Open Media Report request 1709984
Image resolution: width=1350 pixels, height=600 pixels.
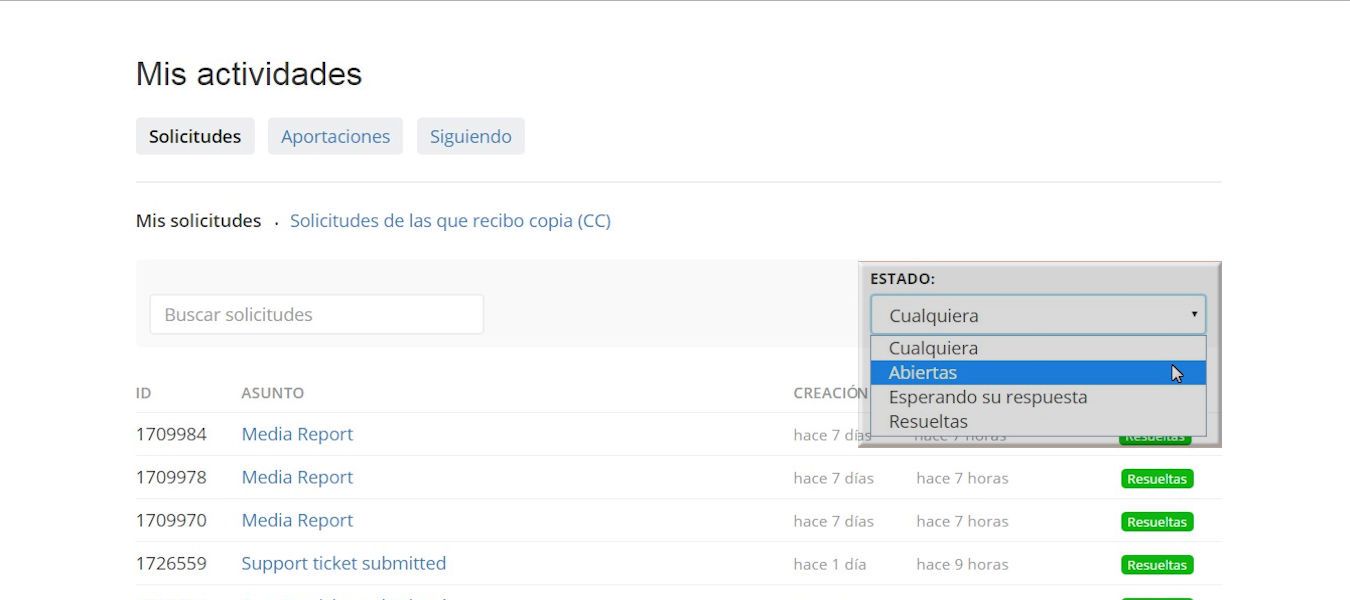point(297,434)
